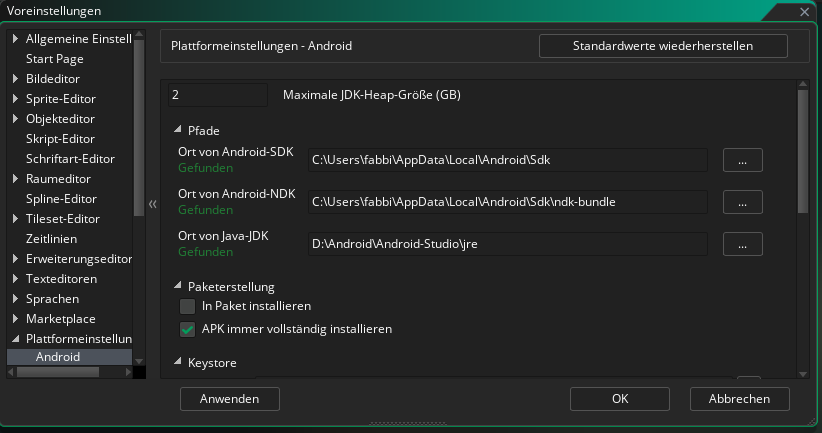Browse for the Java-JDK location
The width and height of the screenshot is (822, 433).
(x=742, y=244)
